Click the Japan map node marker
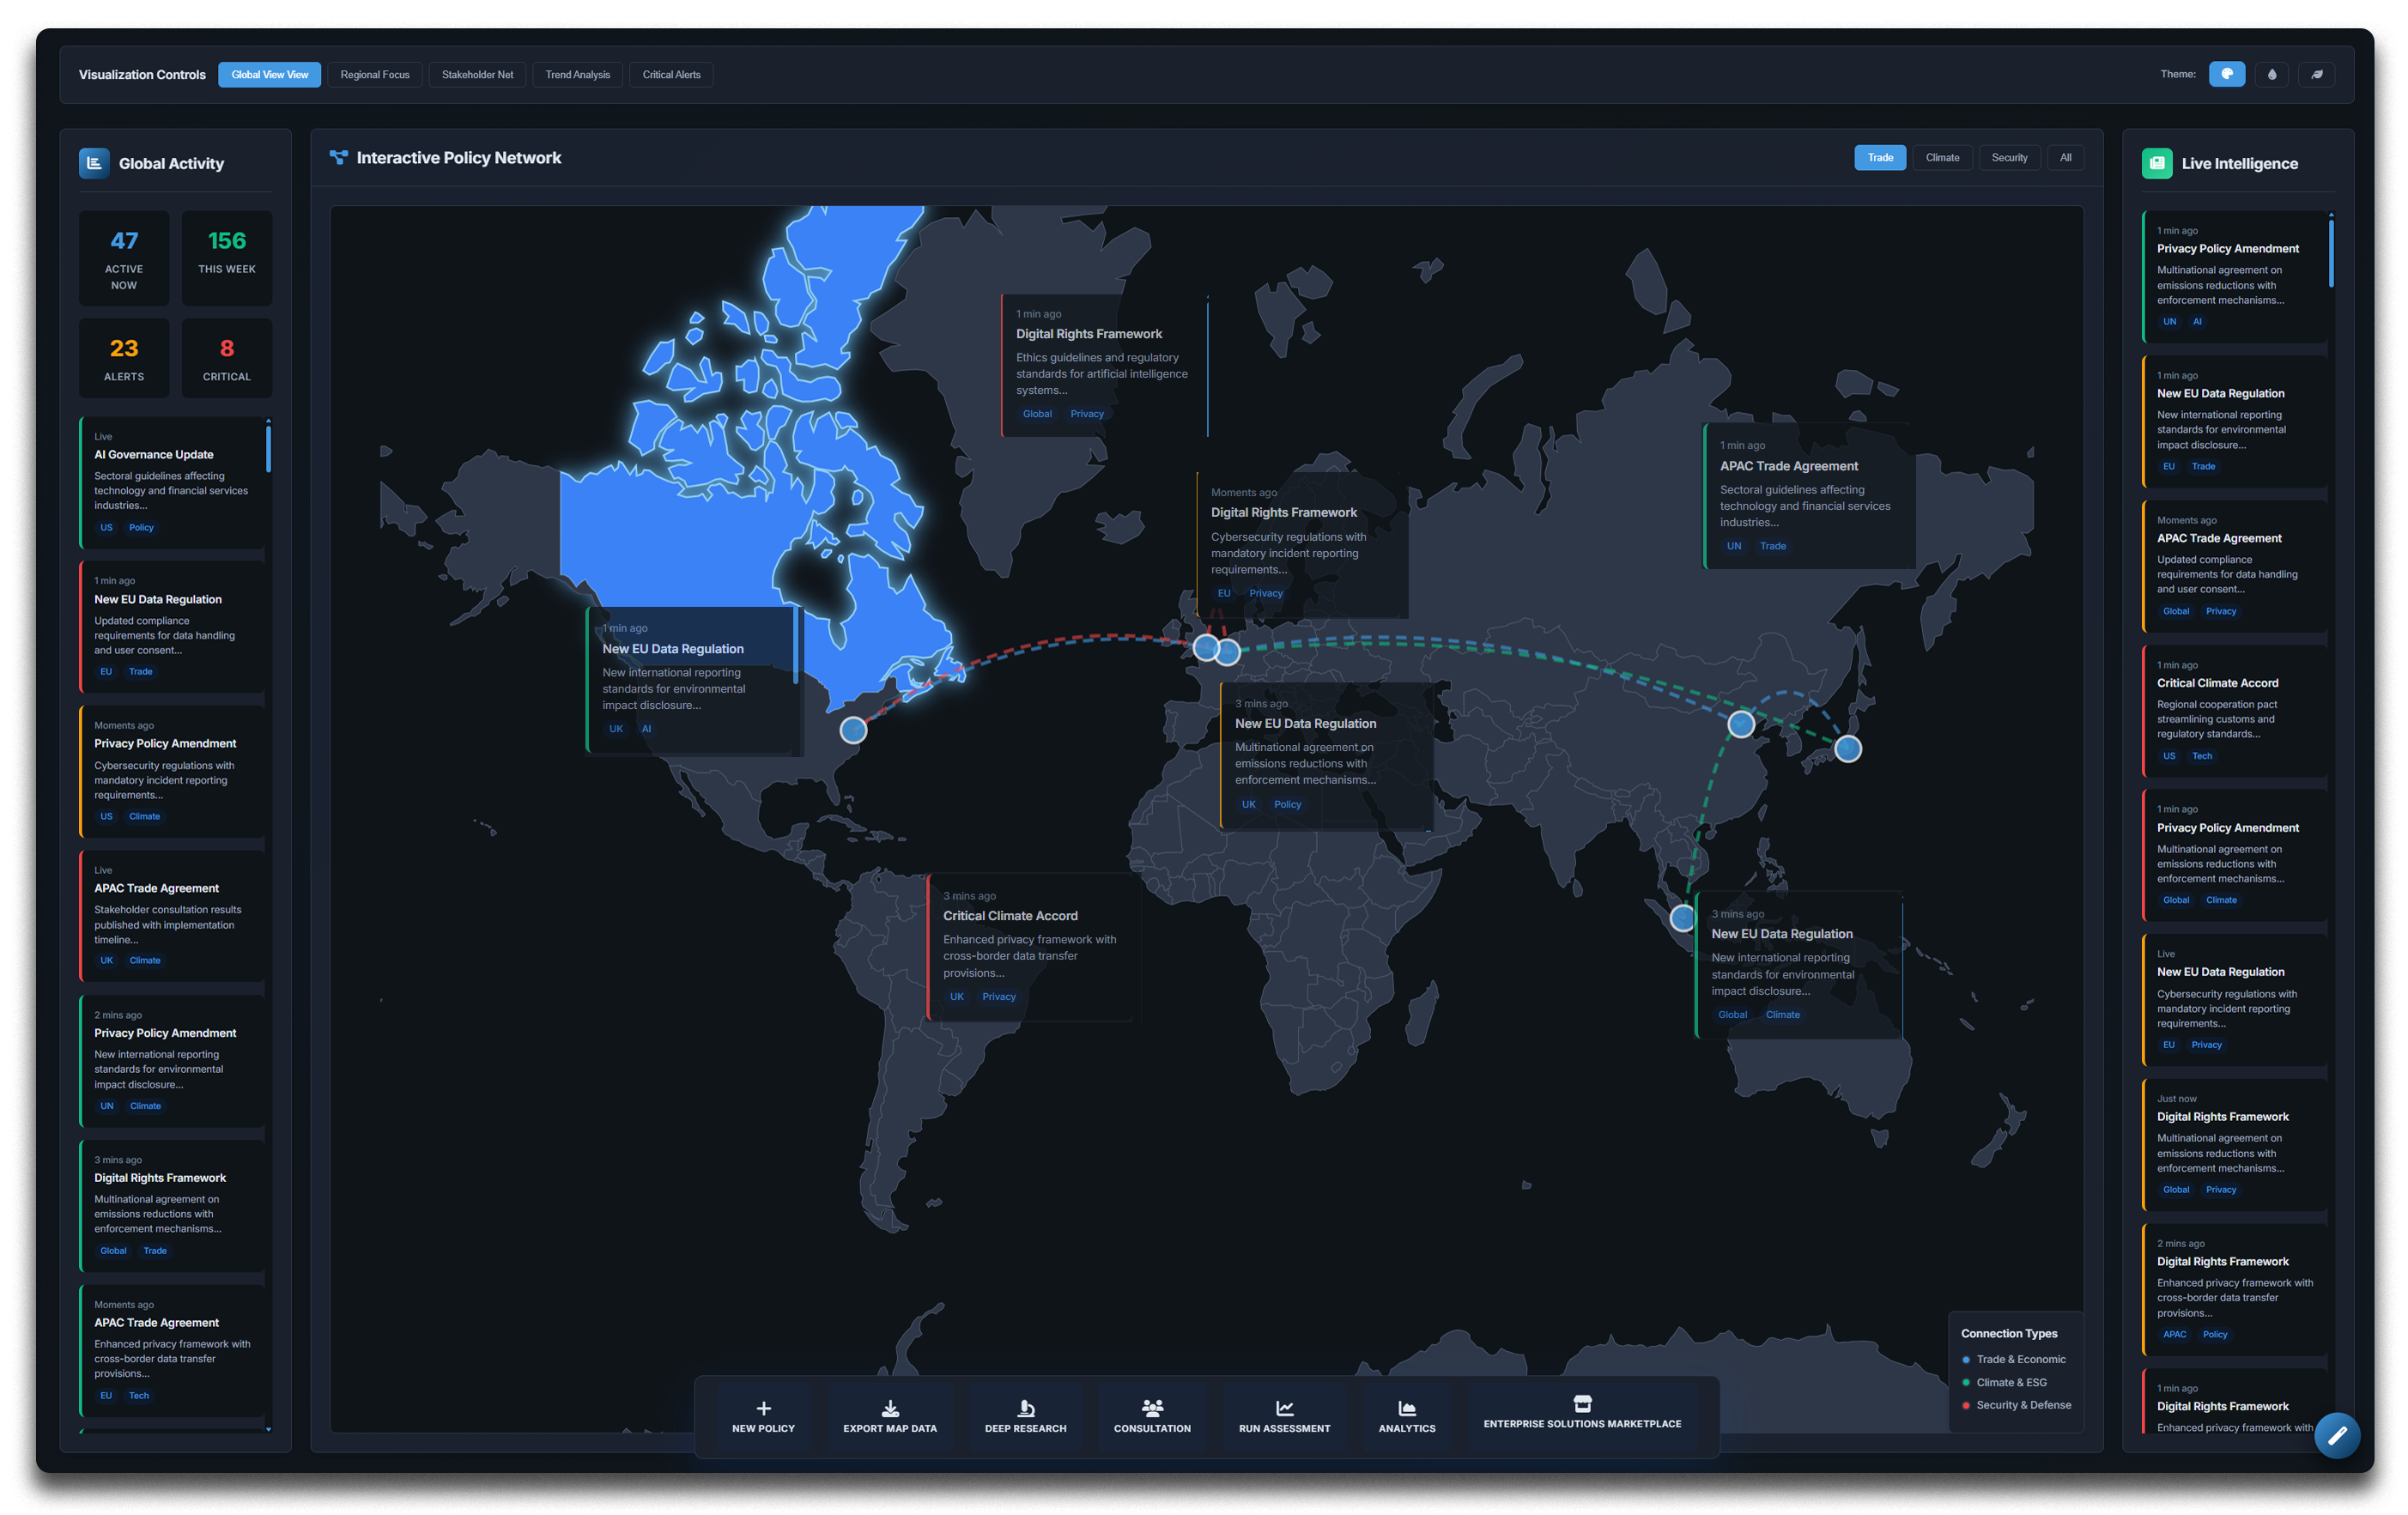This screenshot has width=2408, height=1515. [1847, 748]
